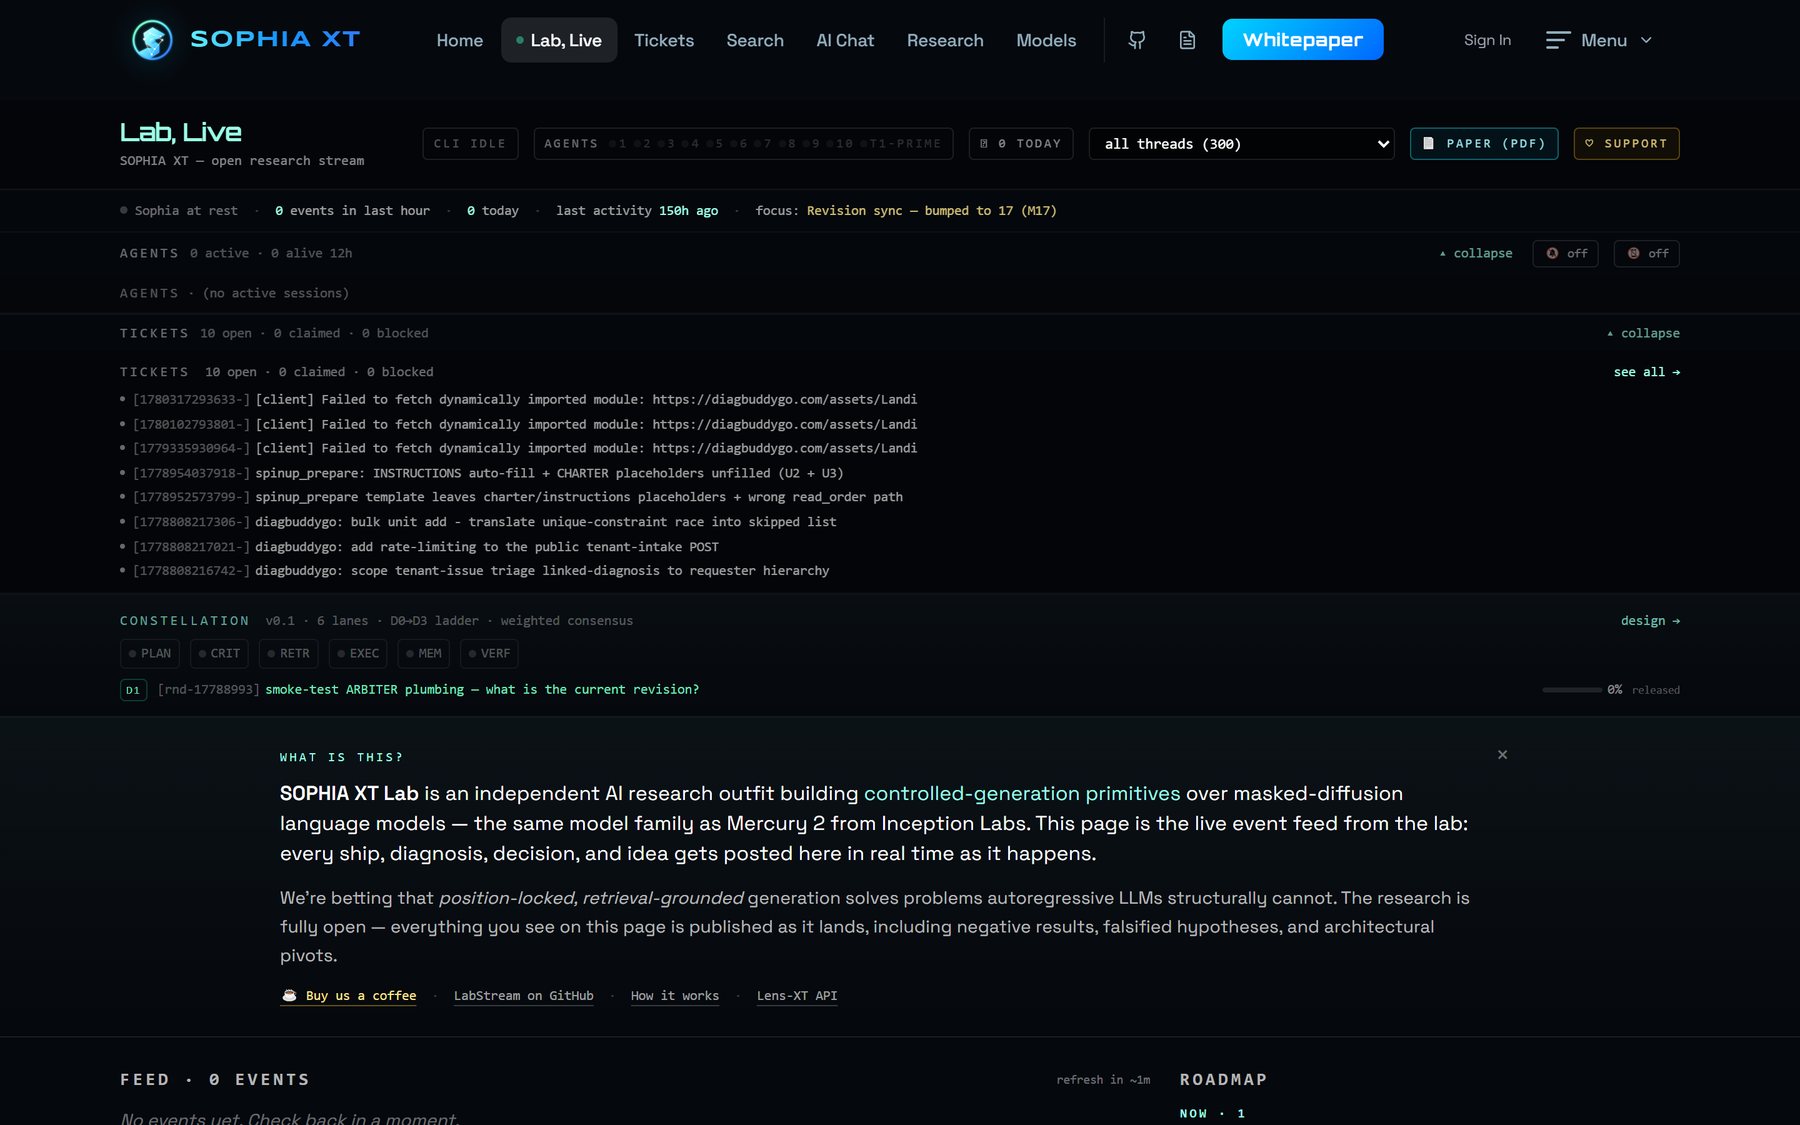The image size is (1800, 1125).
Task: Follow the 'see all' tickets link
Action: [x=1647, y=372]
